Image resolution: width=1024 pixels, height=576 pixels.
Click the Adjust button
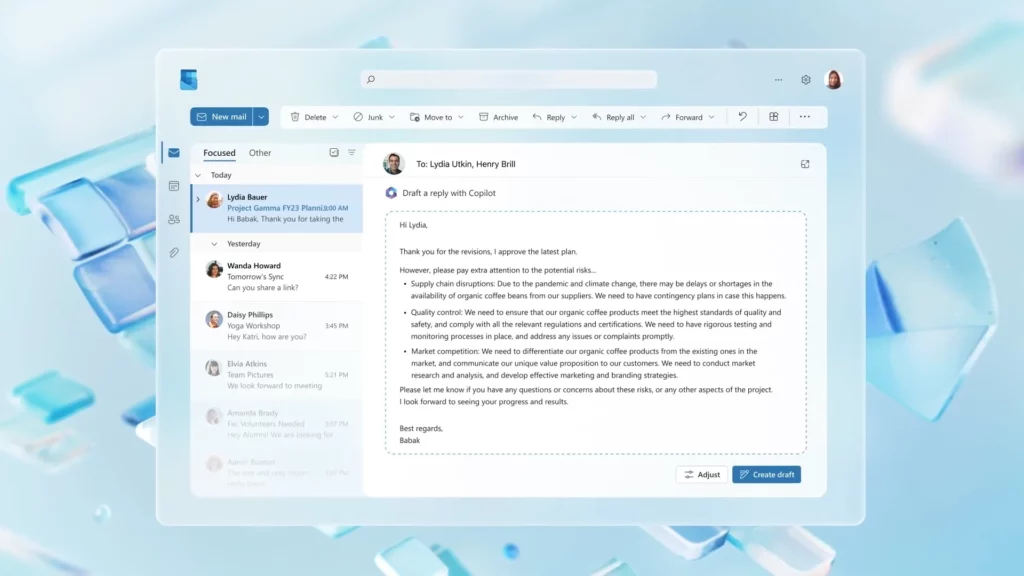point(702,475)
